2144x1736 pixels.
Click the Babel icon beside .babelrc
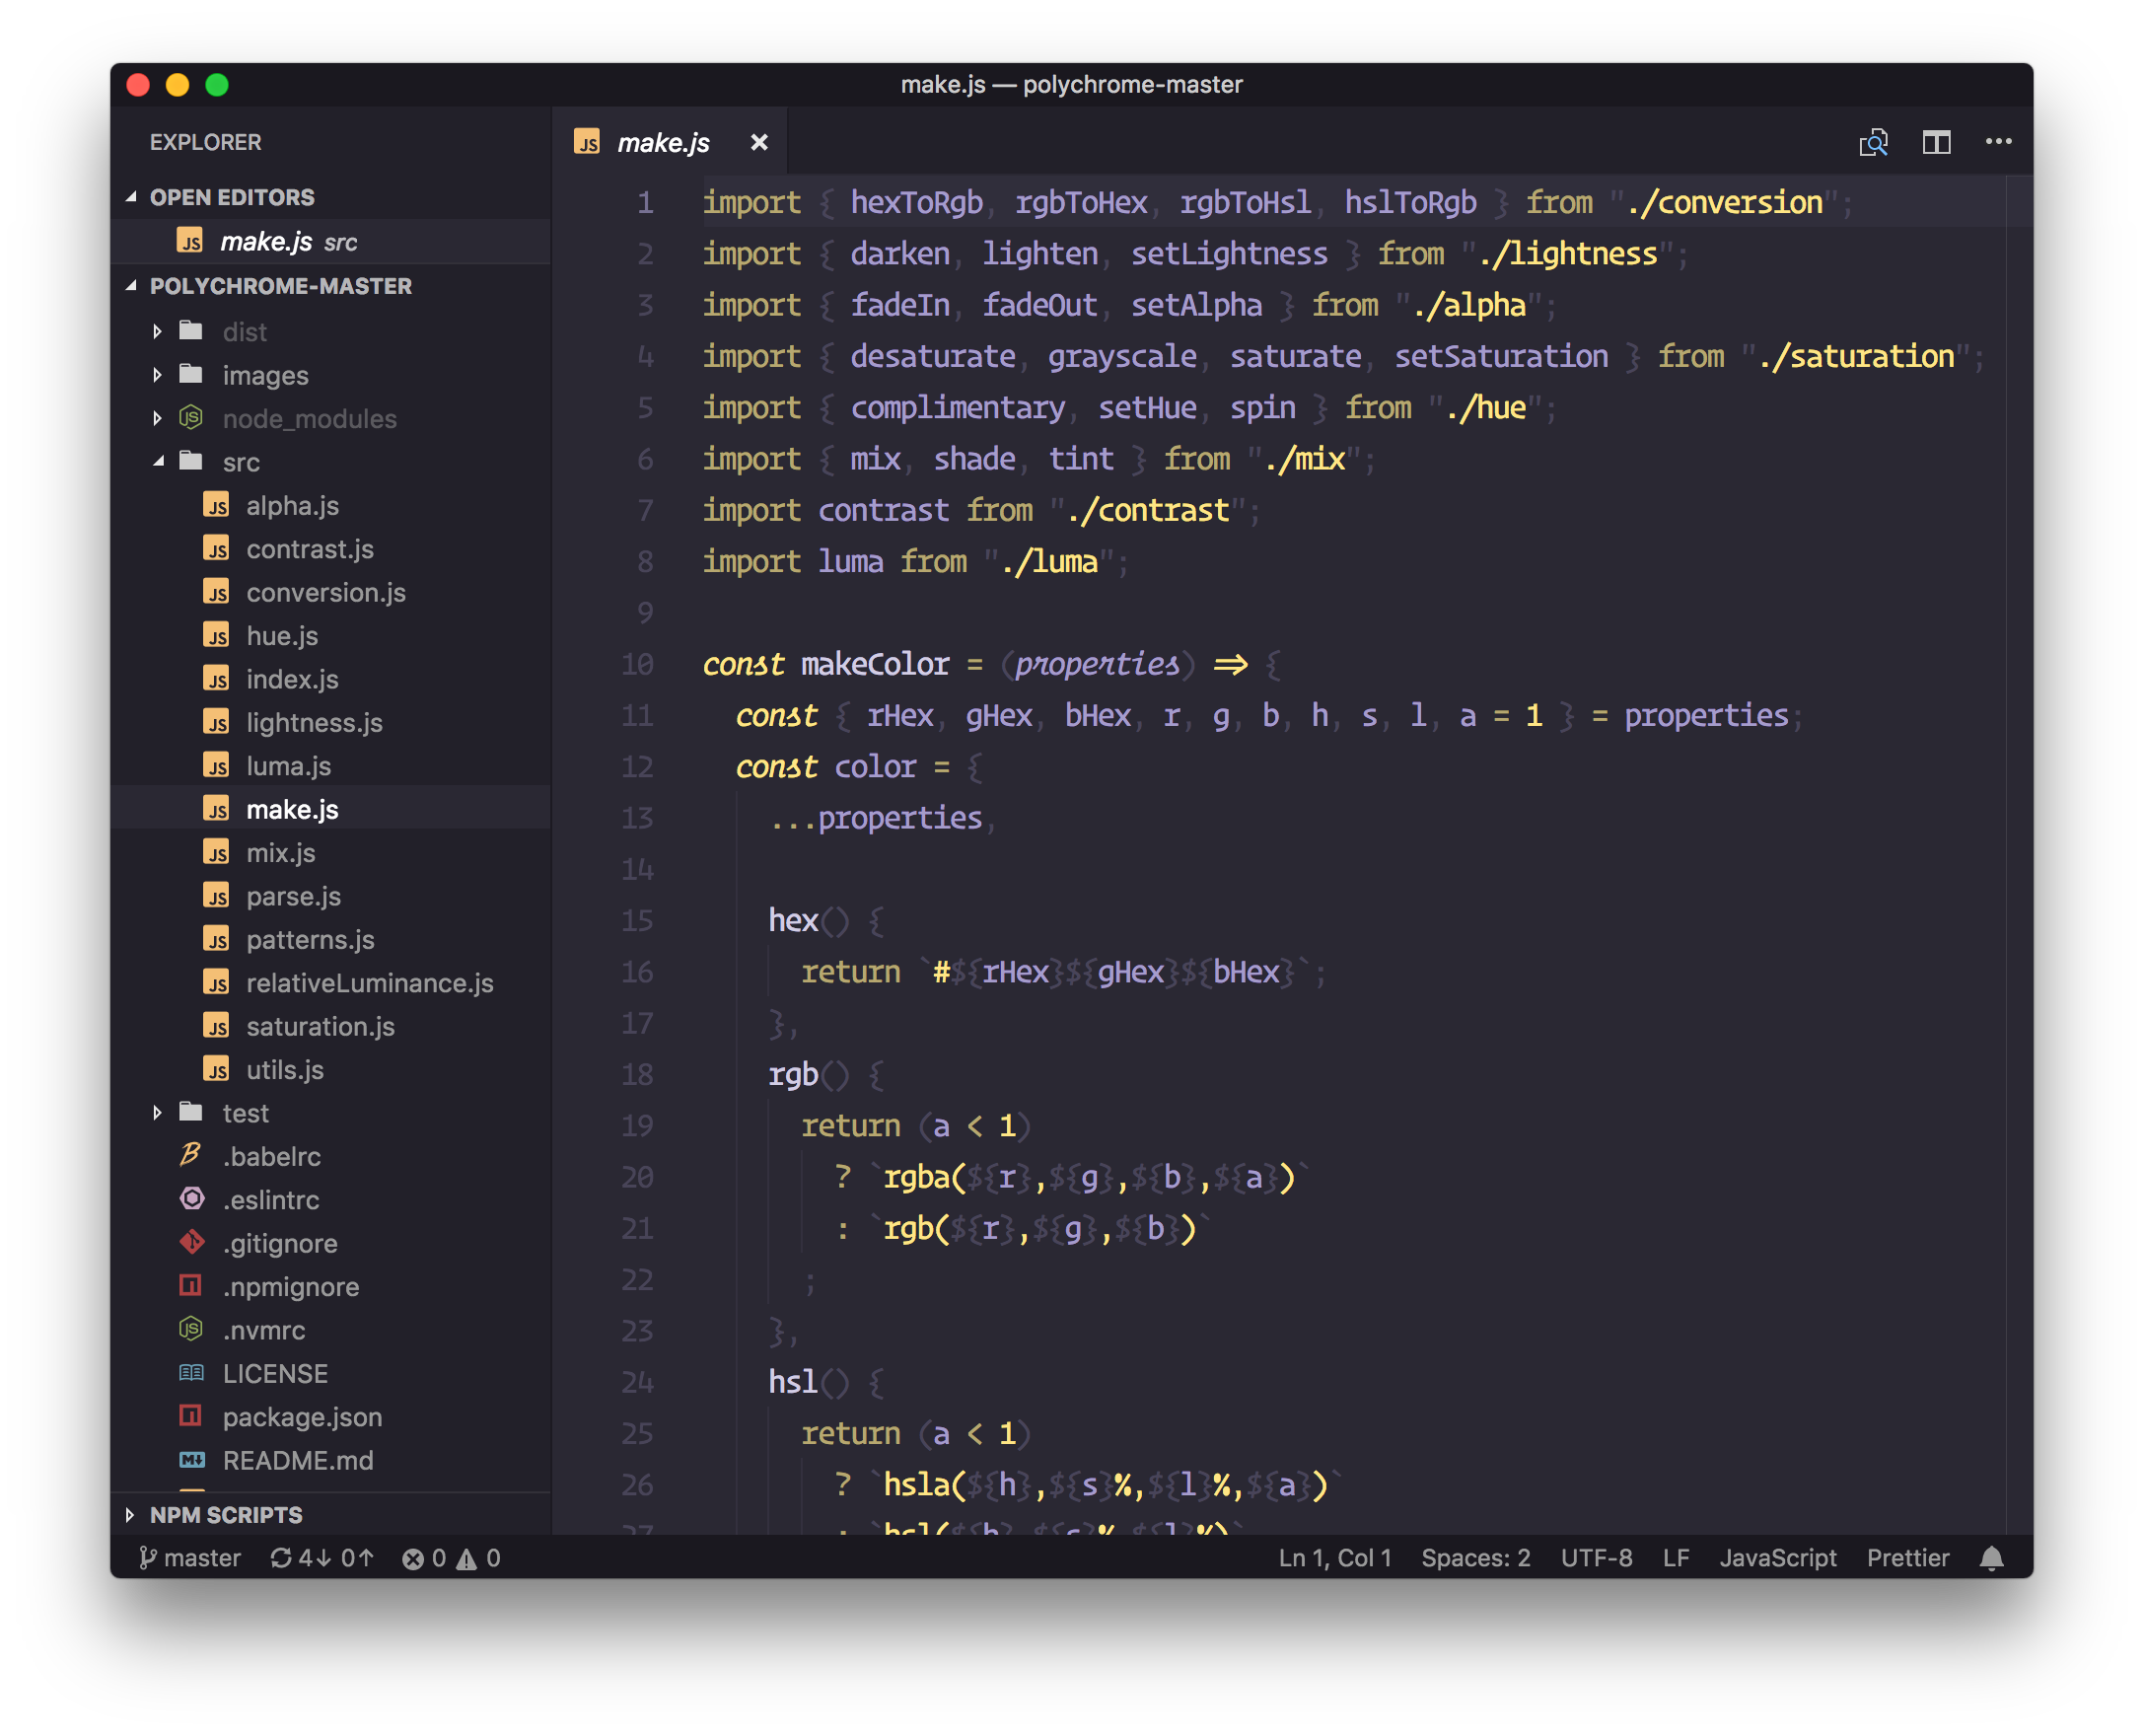point(190,1154)
